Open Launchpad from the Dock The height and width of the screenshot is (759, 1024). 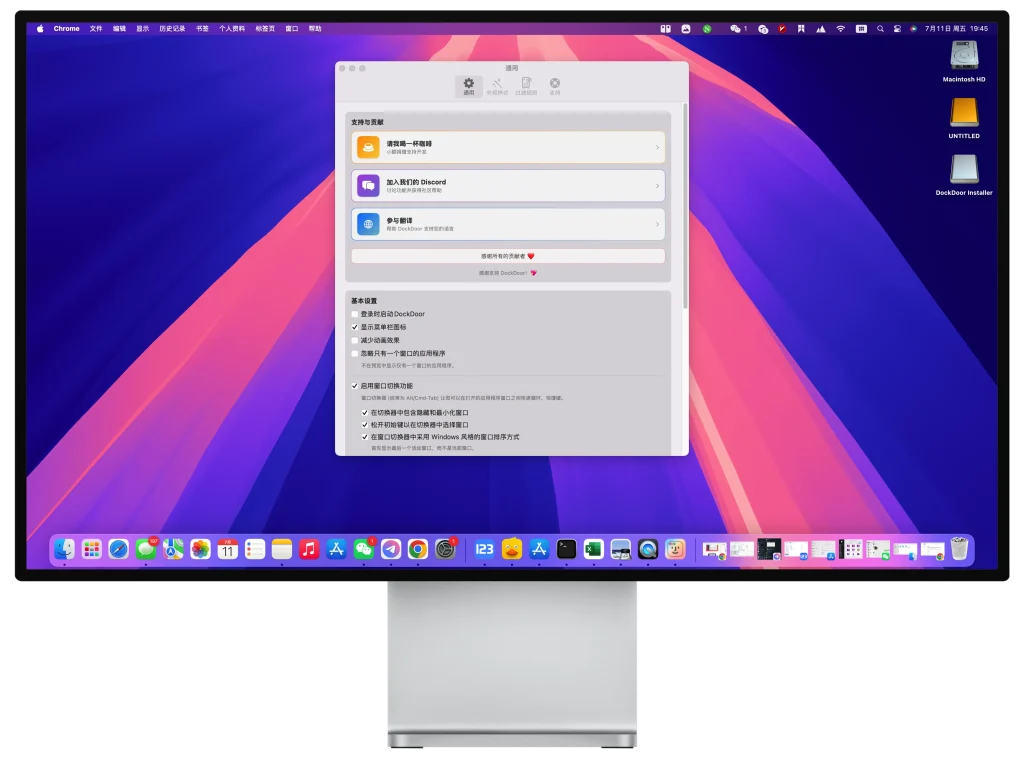[x=92, y=549]
